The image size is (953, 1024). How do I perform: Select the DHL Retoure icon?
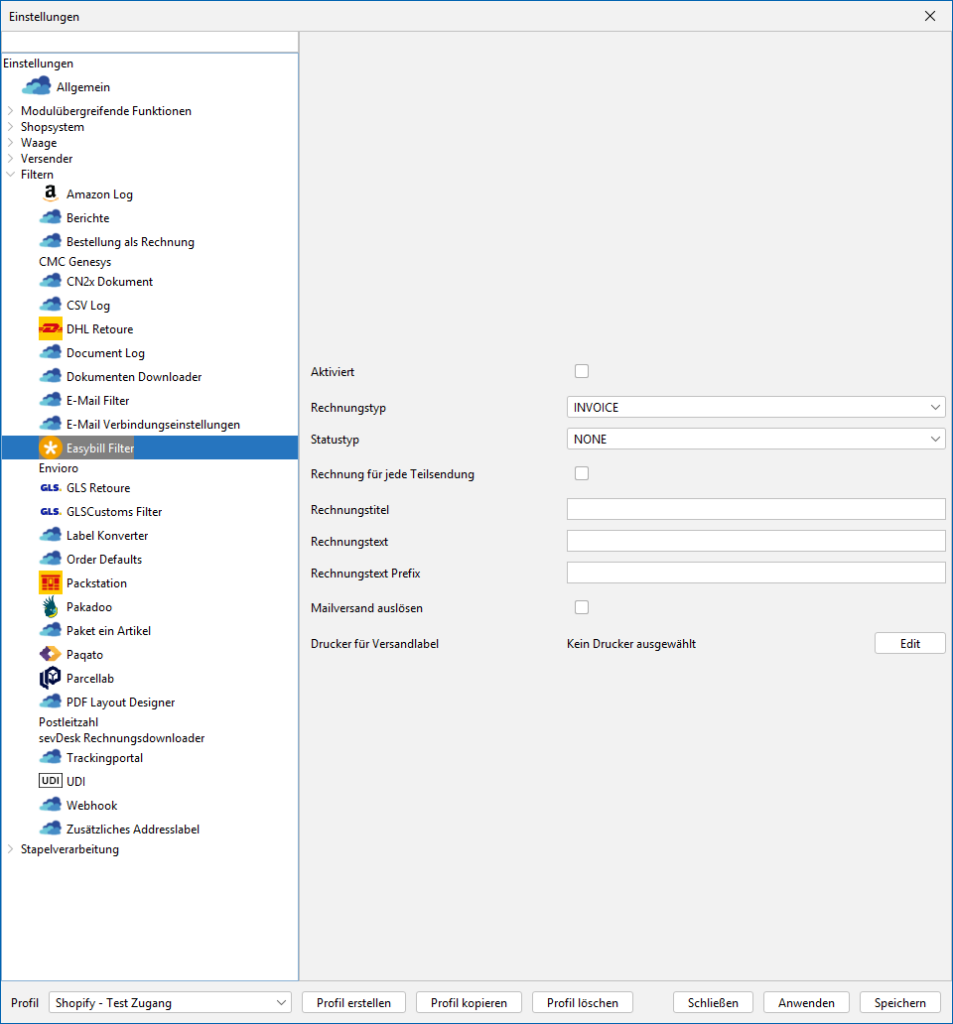[50, 329]
